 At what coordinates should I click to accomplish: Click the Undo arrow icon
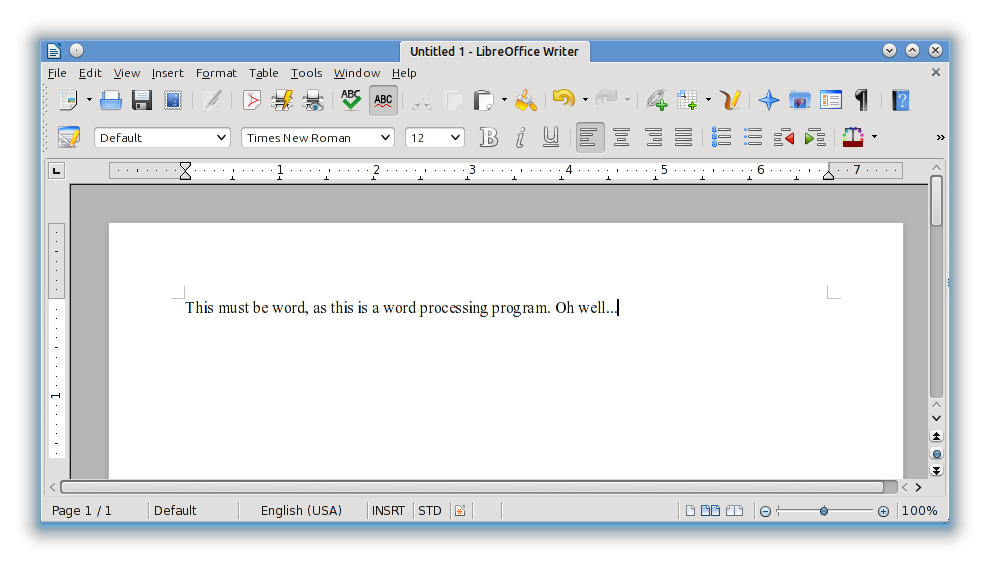coord(563,100)
